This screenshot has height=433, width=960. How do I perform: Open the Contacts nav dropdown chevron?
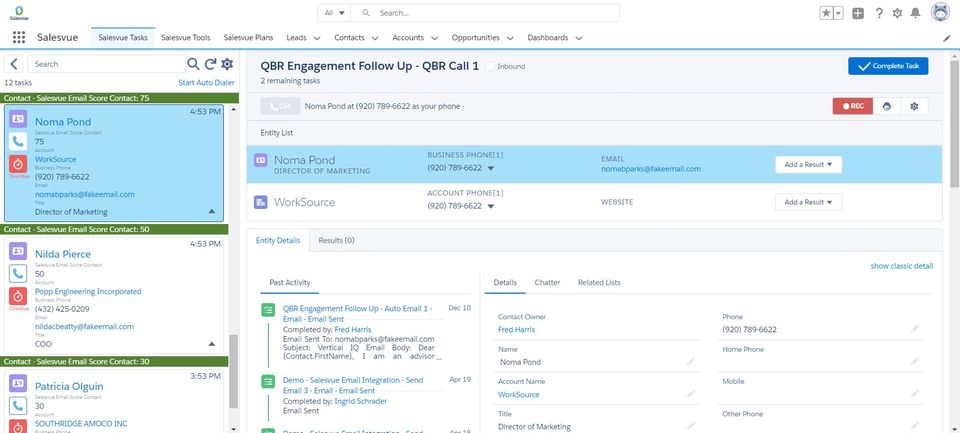373,38
